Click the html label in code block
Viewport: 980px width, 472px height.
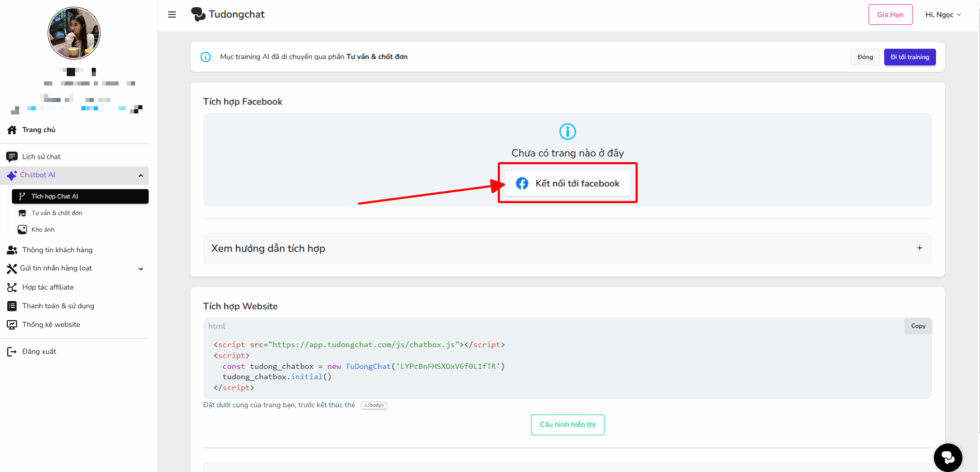[216, 326]
